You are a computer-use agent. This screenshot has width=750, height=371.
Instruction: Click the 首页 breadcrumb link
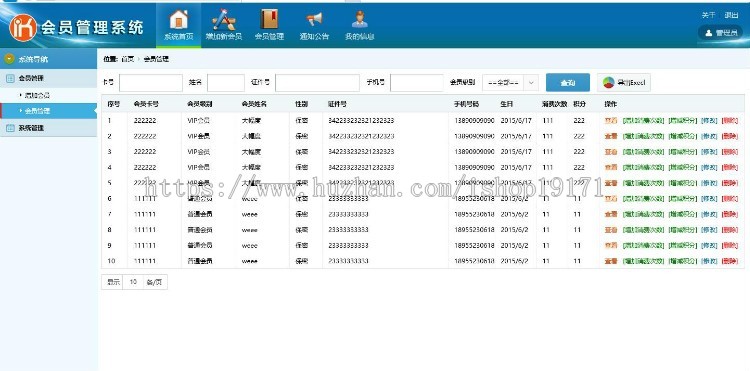pos(127,59)
